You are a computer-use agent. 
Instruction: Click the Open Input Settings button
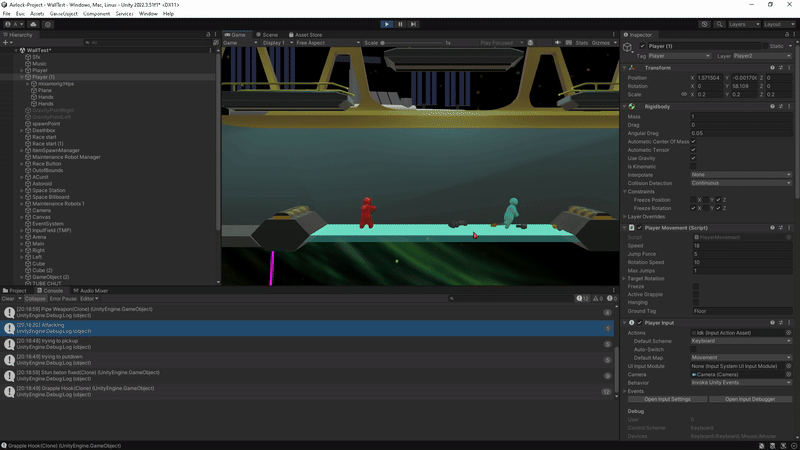point(667,399)
